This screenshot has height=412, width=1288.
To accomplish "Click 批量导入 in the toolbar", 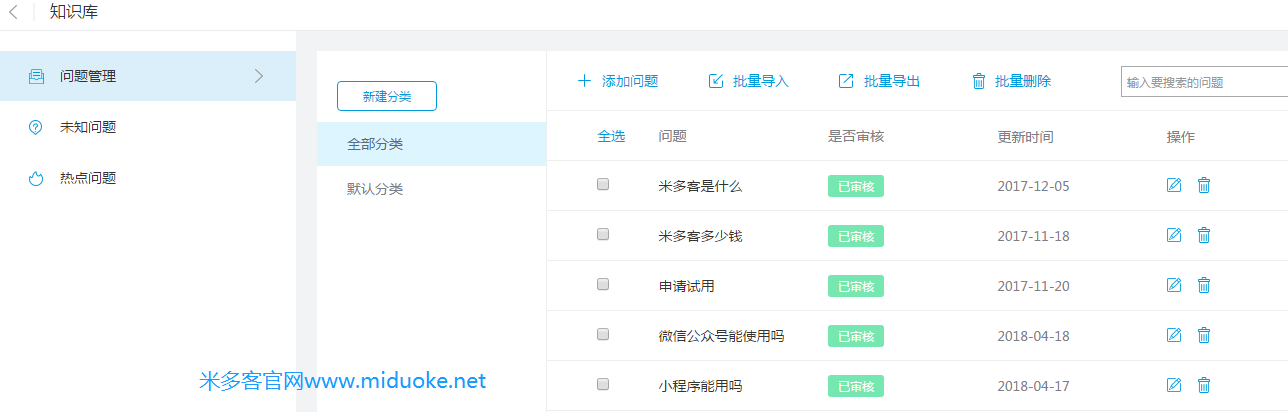I will (x=749, y=81).
